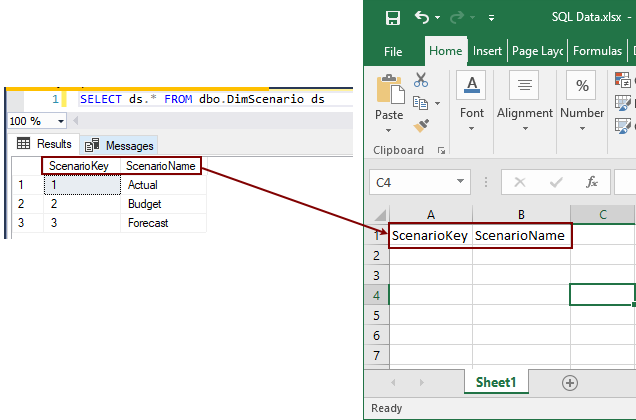Select row 6 header in Excel

(376, 335)
